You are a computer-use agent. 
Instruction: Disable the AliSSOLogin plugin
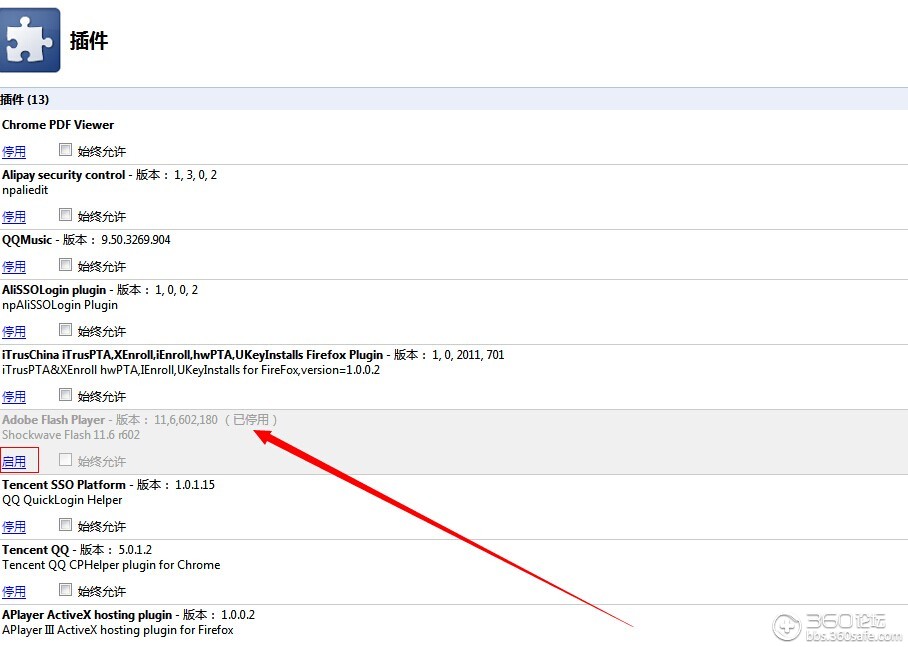(x=14, y=331)
